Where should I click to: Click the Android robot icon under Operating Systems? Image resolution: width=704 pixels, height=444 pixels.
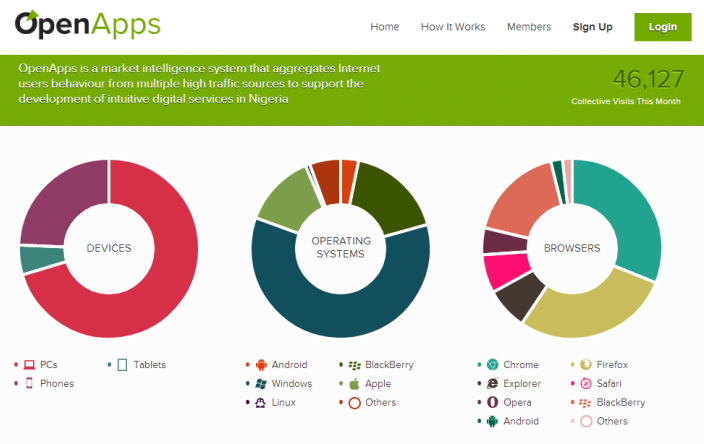(261, 365)
